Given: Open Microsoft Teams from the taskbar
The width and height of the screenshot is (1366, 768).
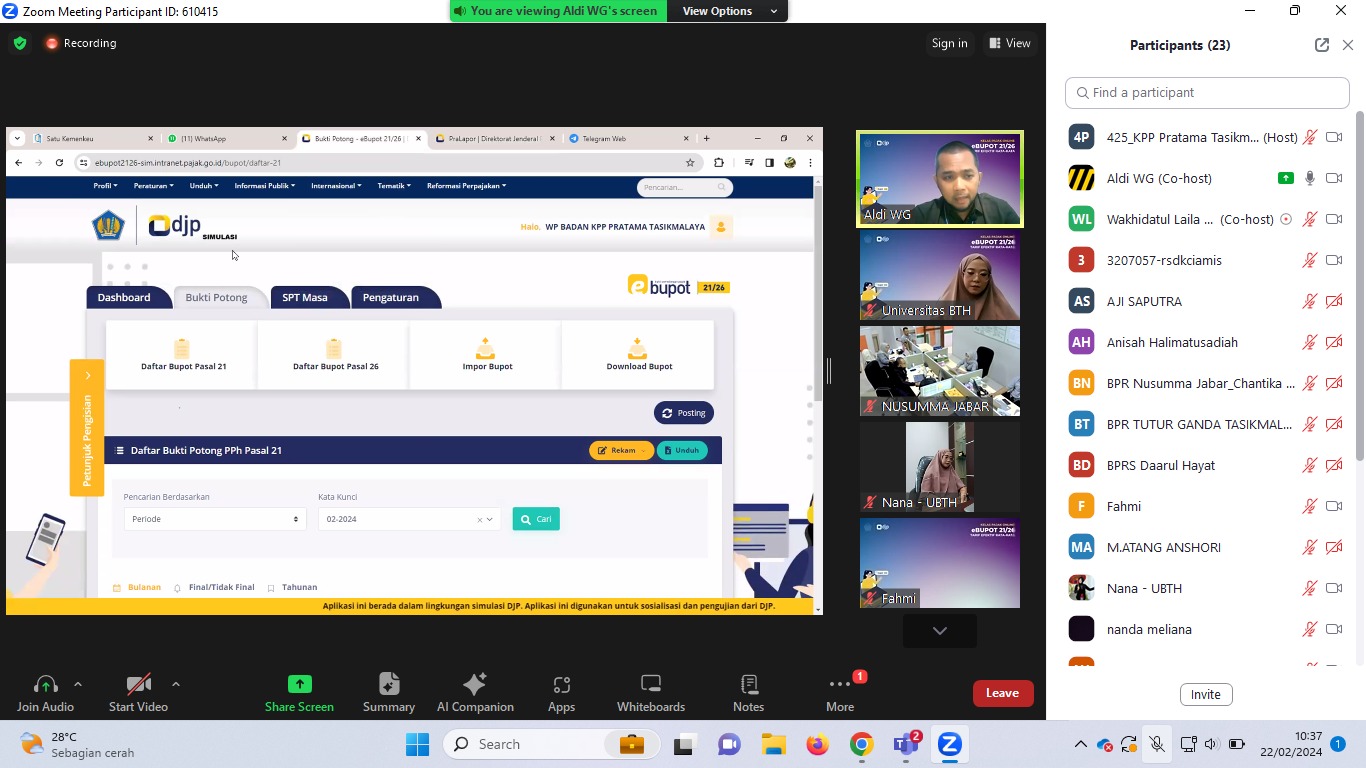Looking at the screenshot, I should (x=906, y=745).
